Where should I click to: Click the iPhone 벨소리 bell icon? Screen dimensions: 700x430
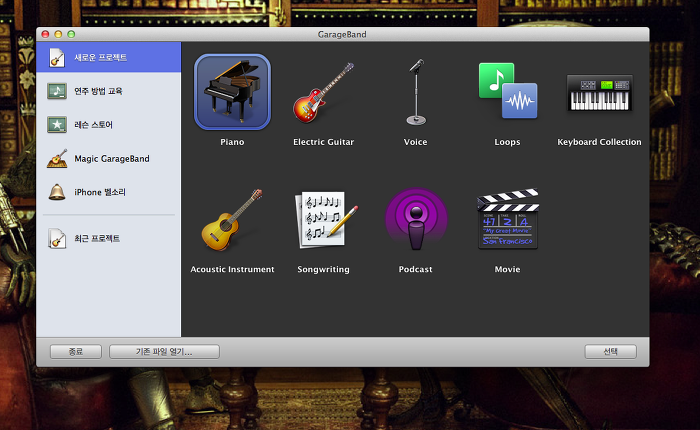point(57,192)
